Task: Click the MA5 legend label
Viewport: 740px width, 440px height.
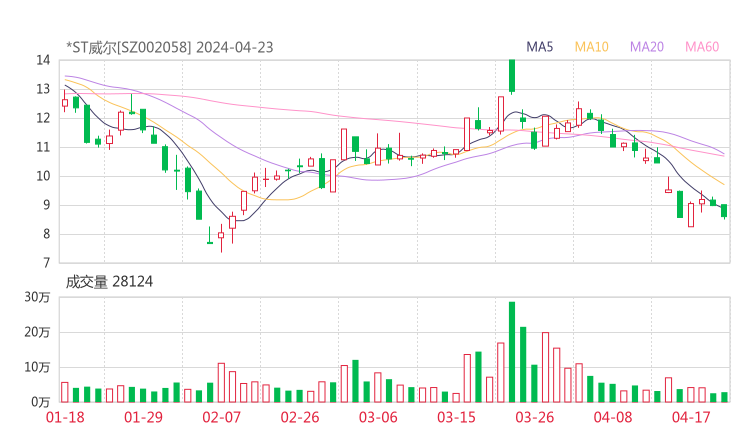Action: (539, 47)
